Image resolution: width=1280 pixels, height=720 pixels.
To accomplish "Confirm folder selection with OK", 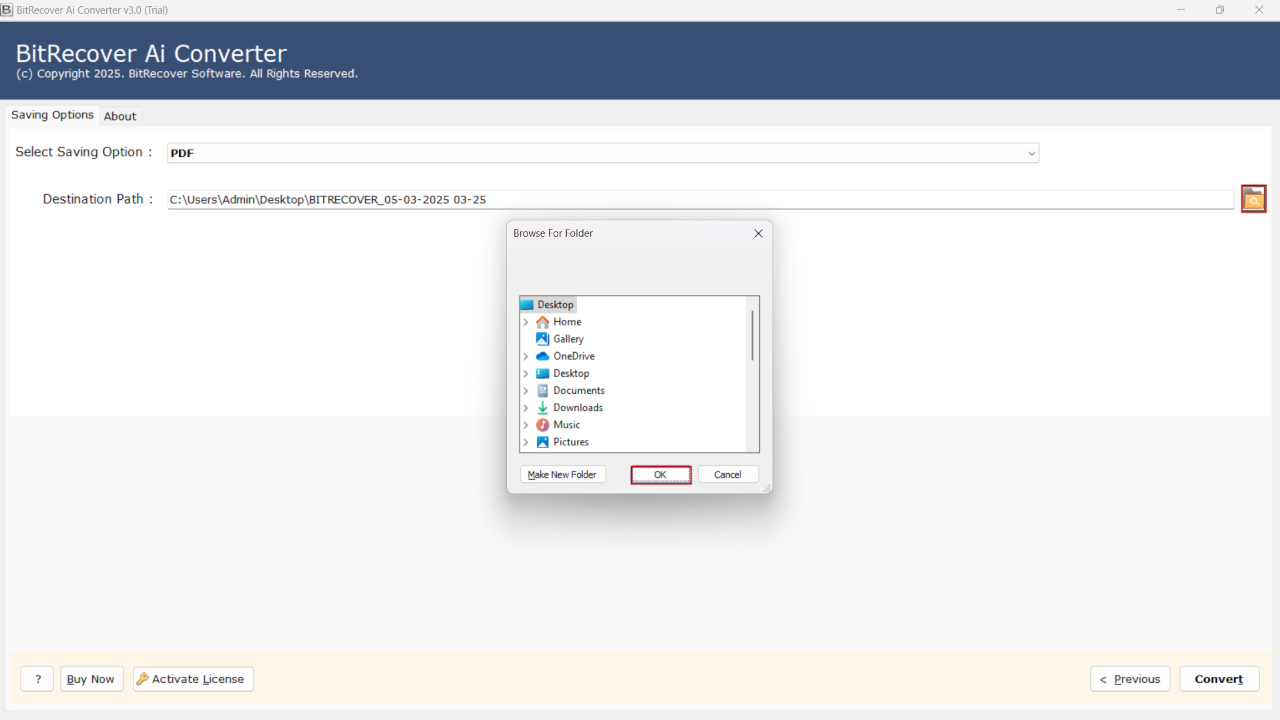I will tap(660, 475).
